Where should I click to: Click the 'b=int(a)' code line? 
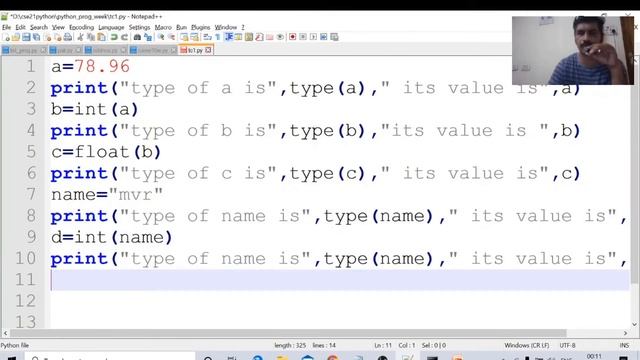[x=95, y=109]
